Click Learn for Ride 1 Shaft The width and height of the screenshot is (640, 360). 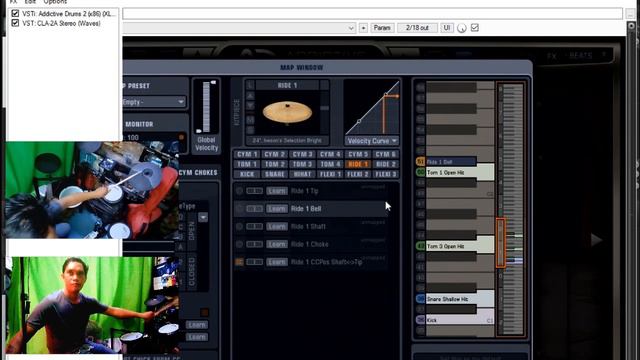[276, 226]
